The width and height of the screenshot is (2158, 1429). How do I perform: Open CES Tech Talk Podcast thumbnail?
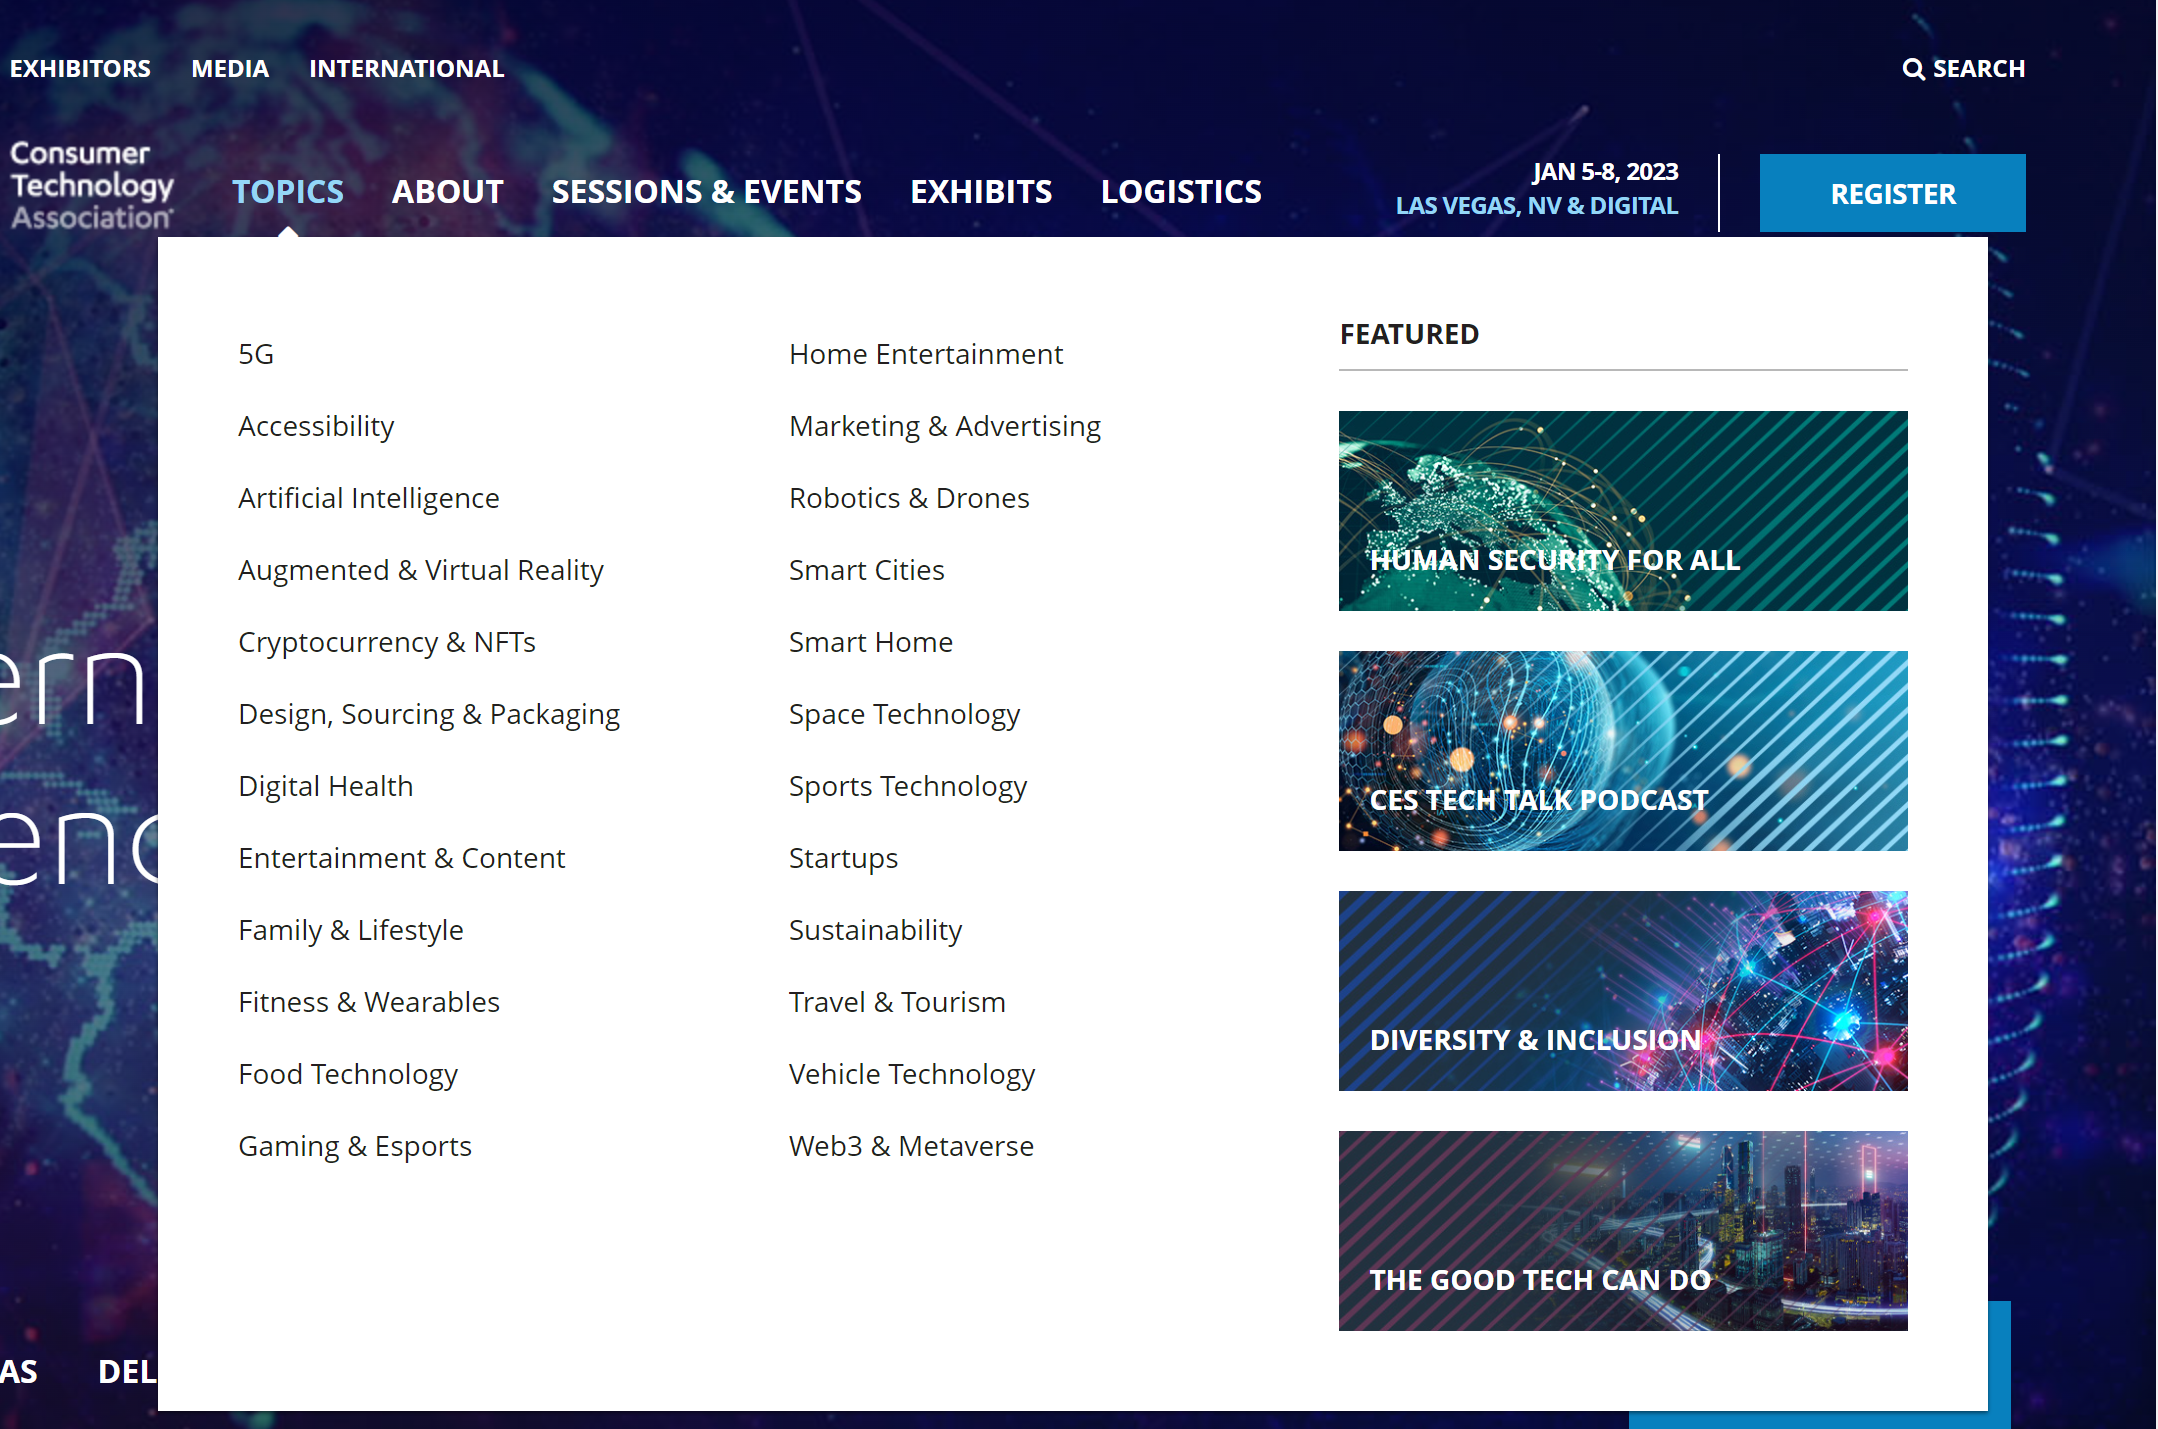1622,750
